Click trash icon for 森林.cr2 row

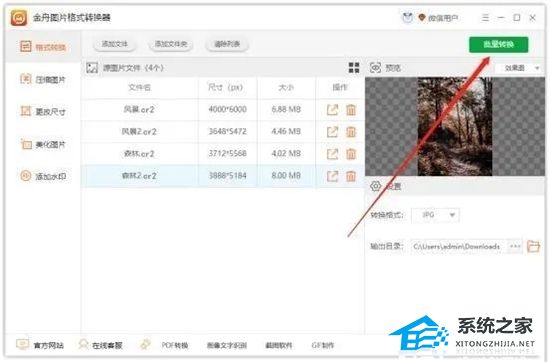pos(351,154)
